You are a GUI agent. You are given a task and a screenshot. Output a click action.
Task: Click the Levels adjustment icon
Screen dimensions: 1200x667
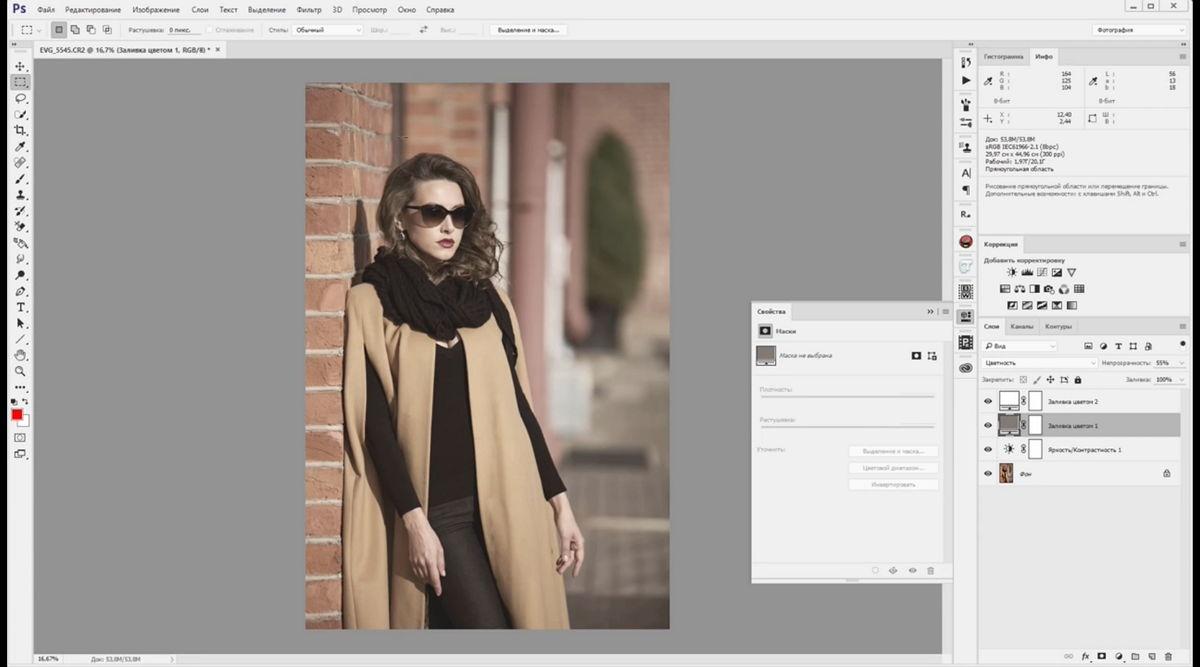(x=1026, y=272)
